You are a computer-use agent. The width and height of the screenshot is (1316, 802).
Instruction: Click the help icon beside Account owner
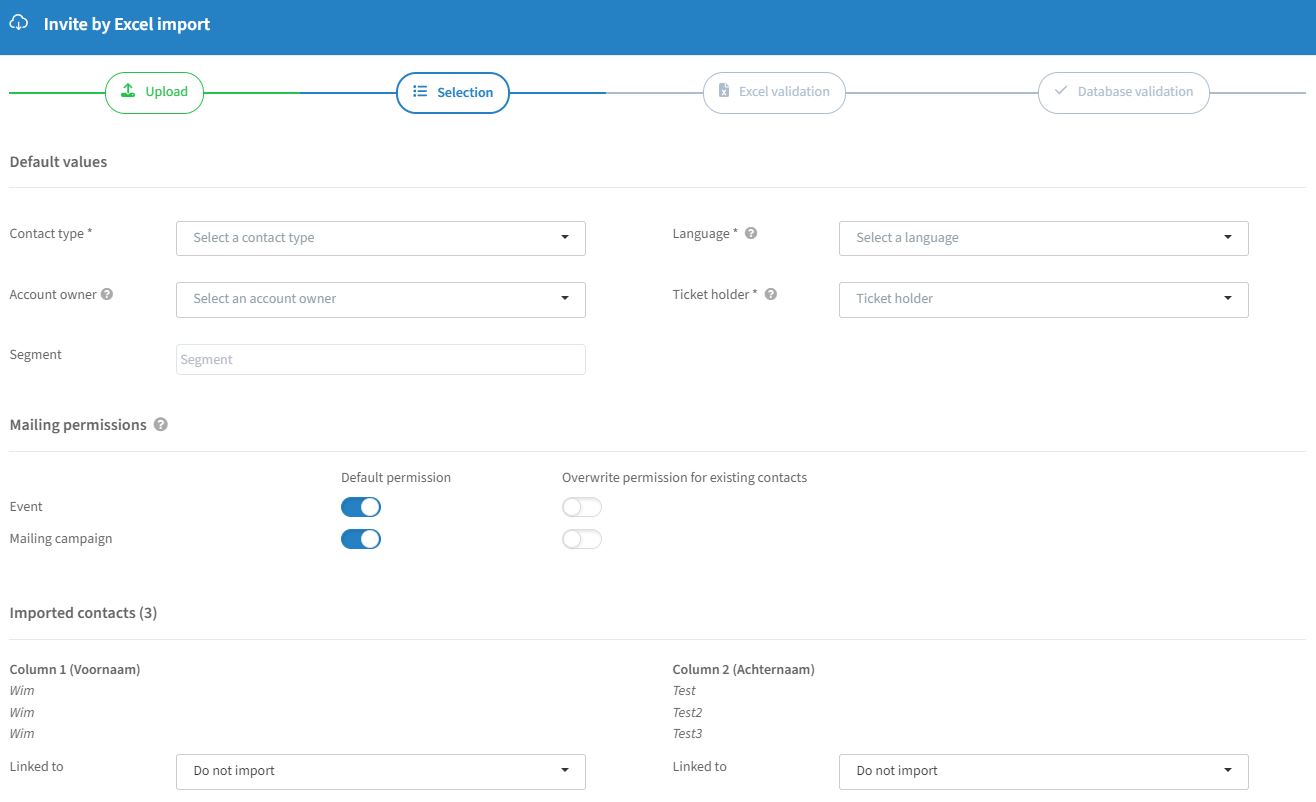tap(107, 295)
